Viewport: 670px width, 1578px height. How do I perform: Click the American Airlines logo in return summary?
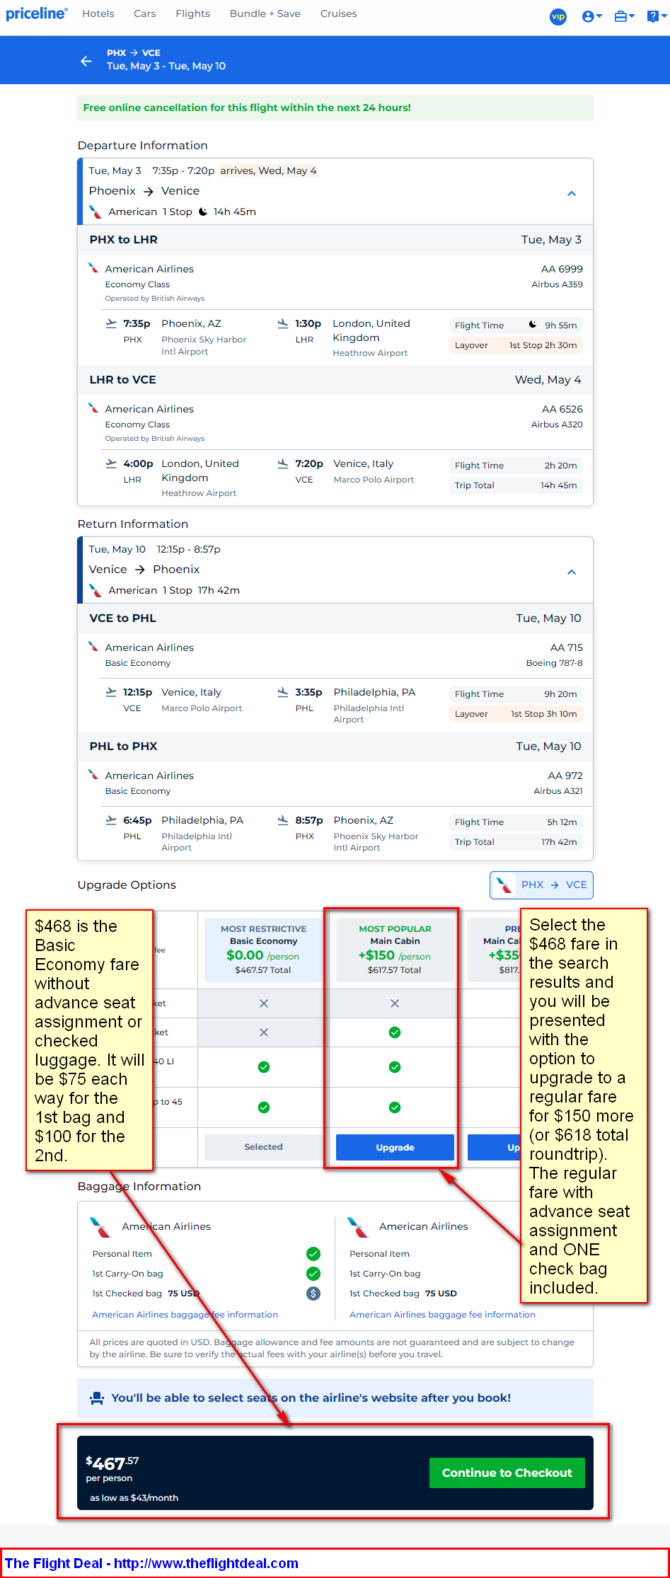pos(95,590)
